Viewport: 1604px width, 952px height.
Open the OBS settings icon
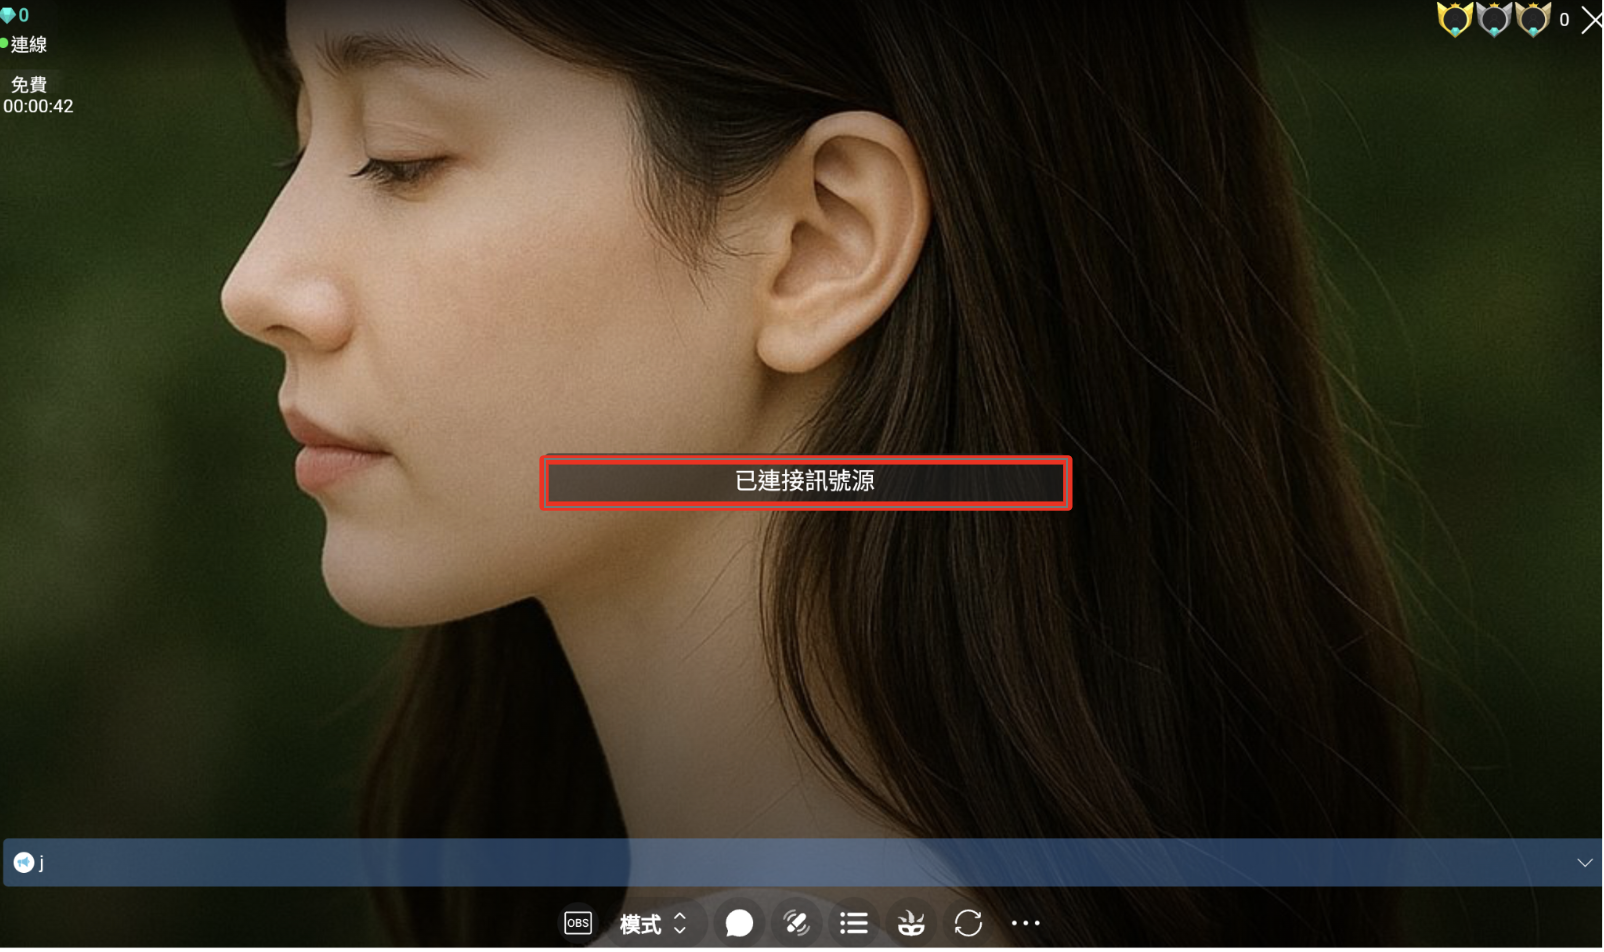tap(578, 923)
